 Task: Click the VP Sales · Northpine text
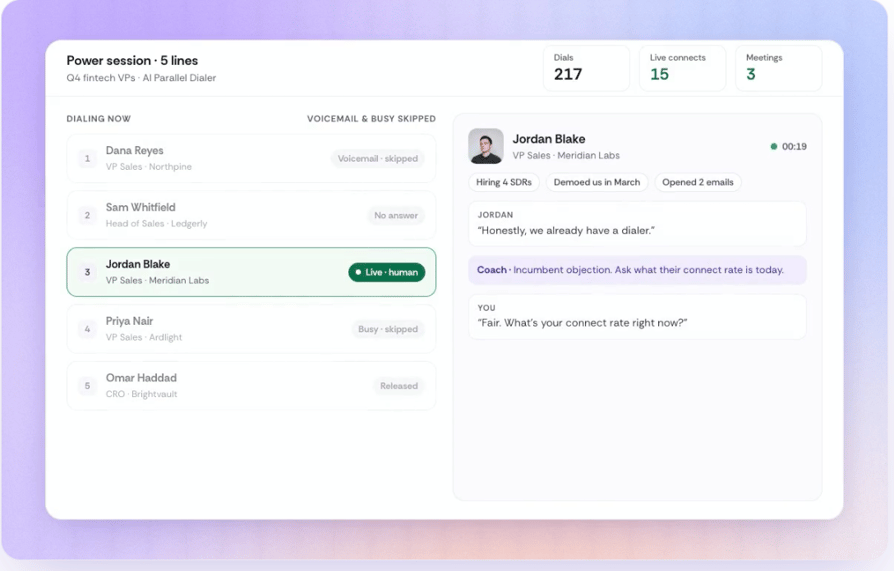coord(148,167)
